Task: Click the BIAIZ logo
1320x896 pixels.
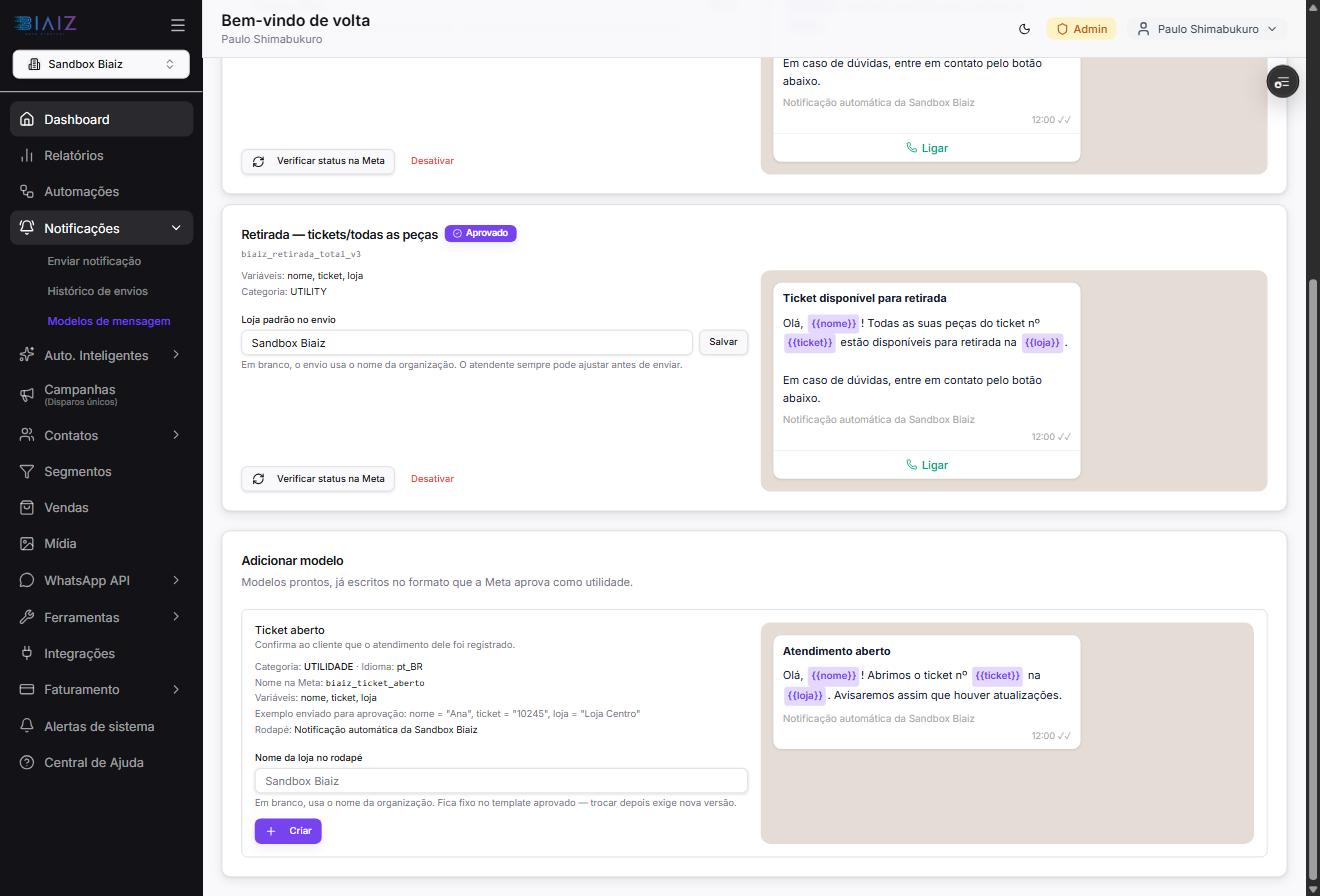Action: pos(47,24)
